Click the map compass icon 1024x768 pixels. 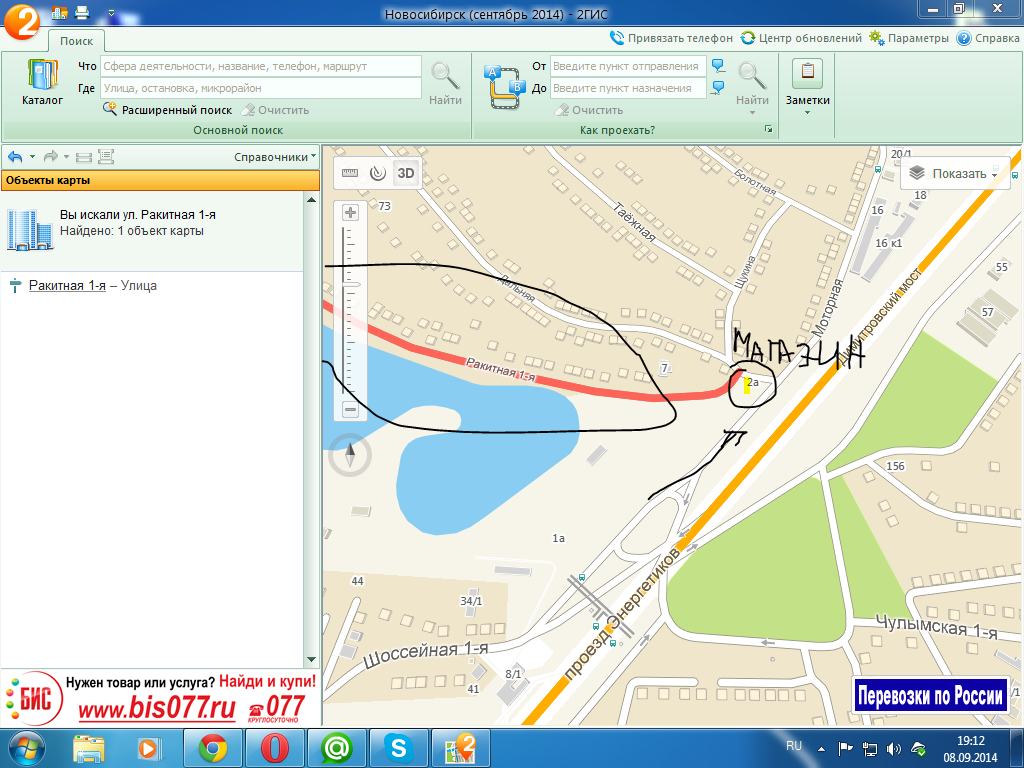(x=350, y=456)
